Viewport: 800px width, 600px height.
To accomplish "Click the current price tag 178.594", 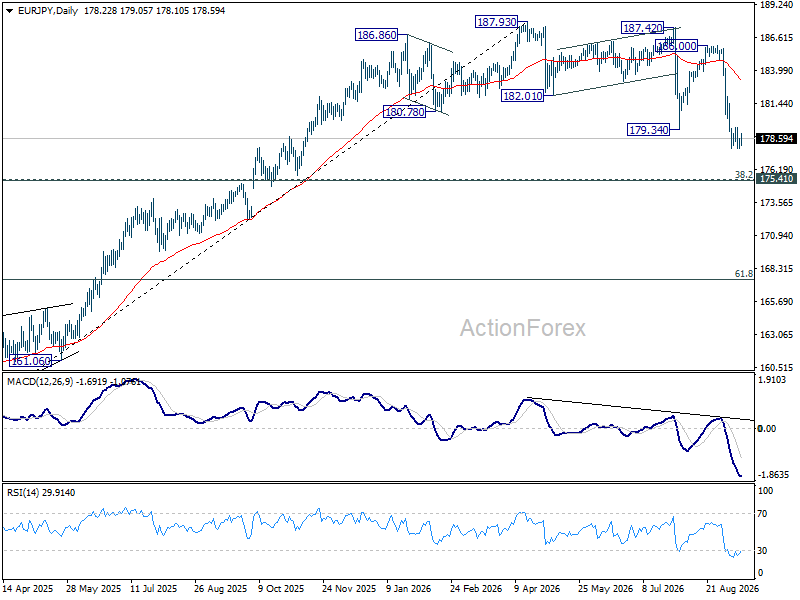I will pyautogui.click(x=777, y=139).
